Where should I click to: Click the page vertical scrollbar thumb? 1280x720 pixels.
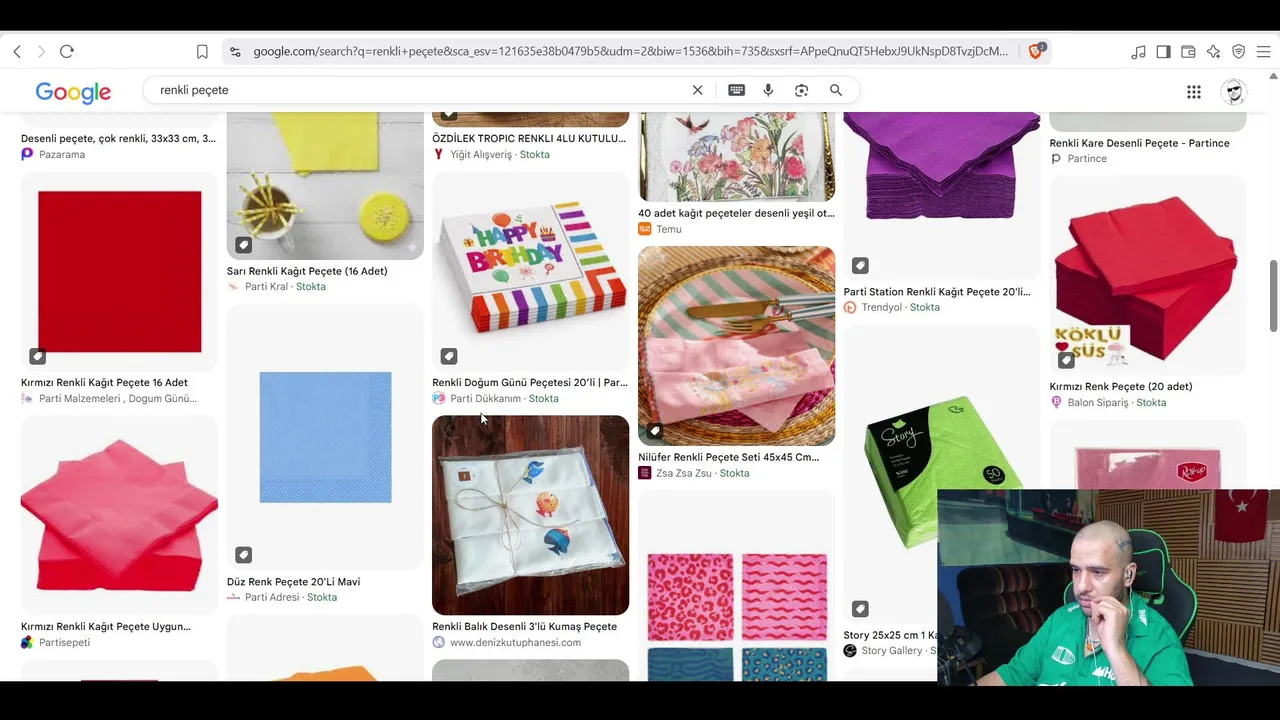pyautogui.click(x=1274, y=295)
